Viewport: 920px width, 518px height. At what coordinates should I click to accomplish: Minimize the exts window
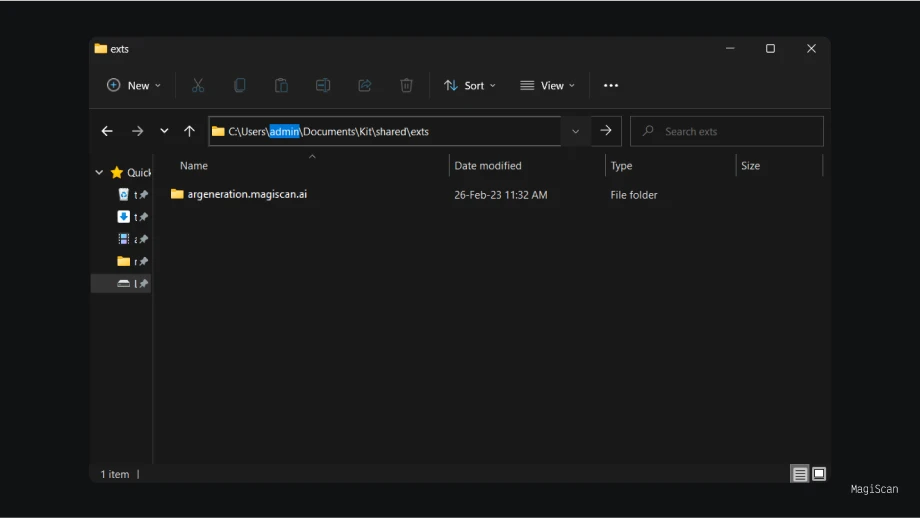[730, 49]
